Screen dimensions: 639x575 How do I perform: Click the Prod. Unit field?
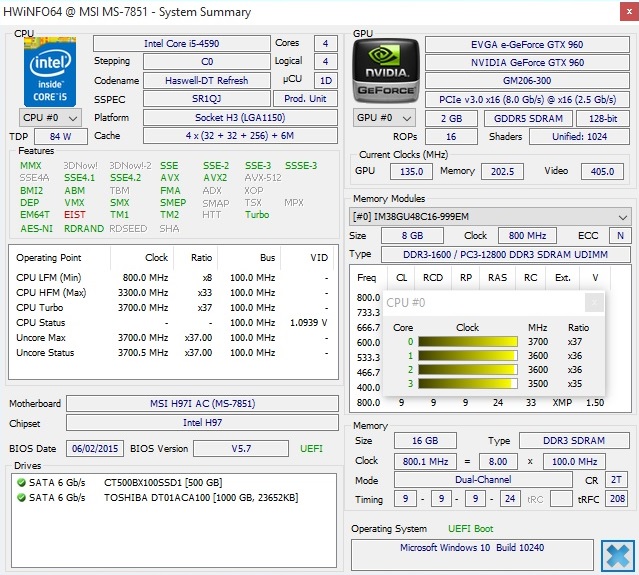coord(305,99)
